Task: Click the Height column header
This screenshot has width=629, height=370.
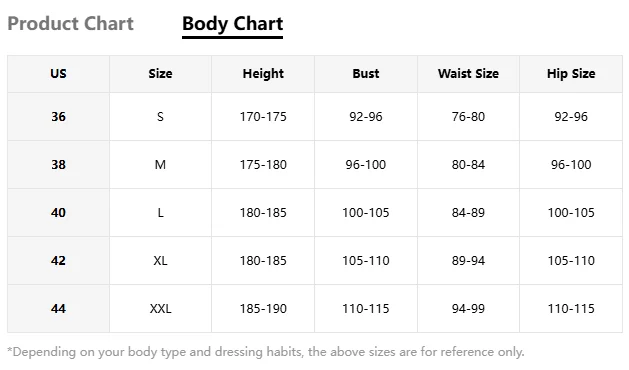Action: [x=263, y=74]
